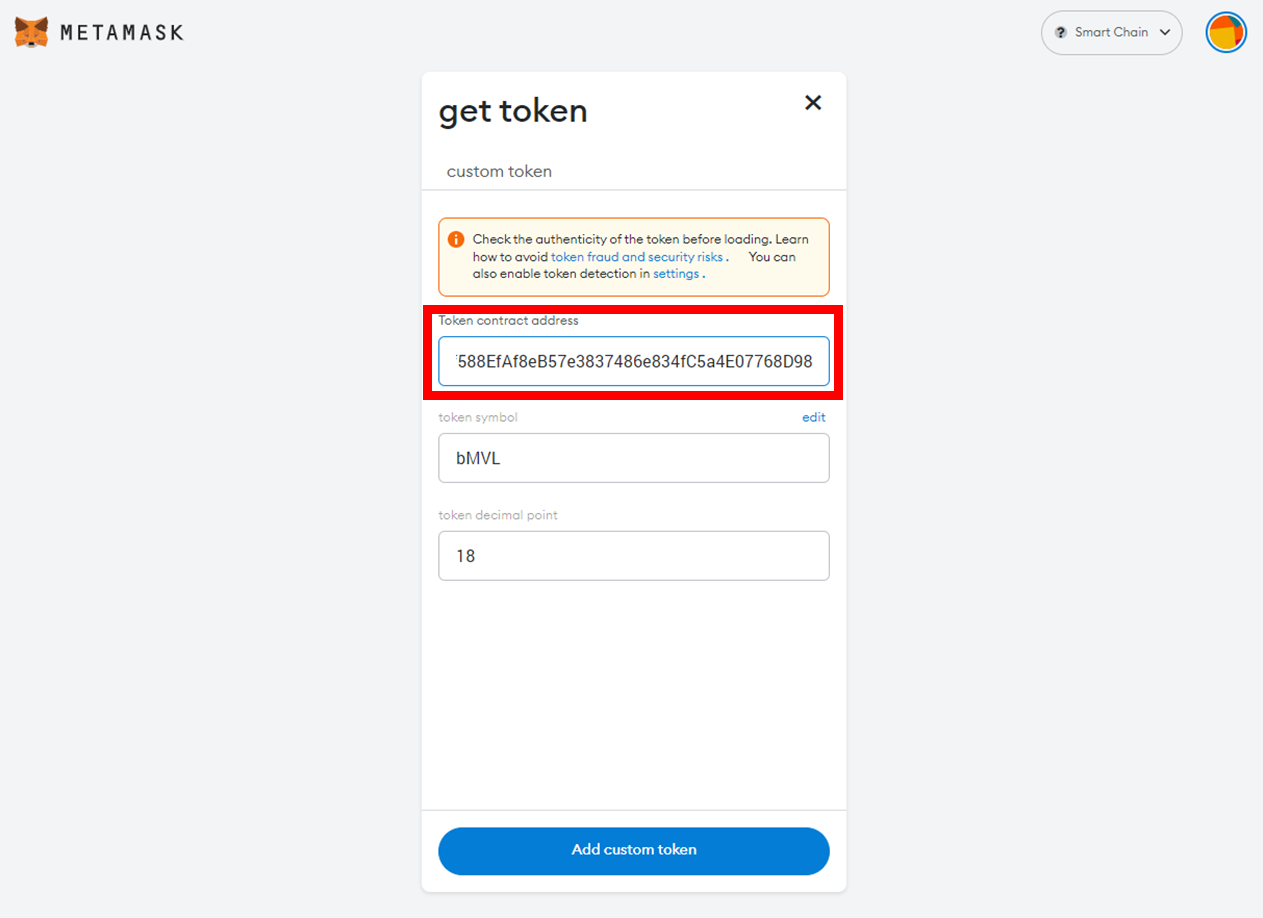
Task: Click the chevron arrow next to Smart Chain
Action: coord(1165,33)
